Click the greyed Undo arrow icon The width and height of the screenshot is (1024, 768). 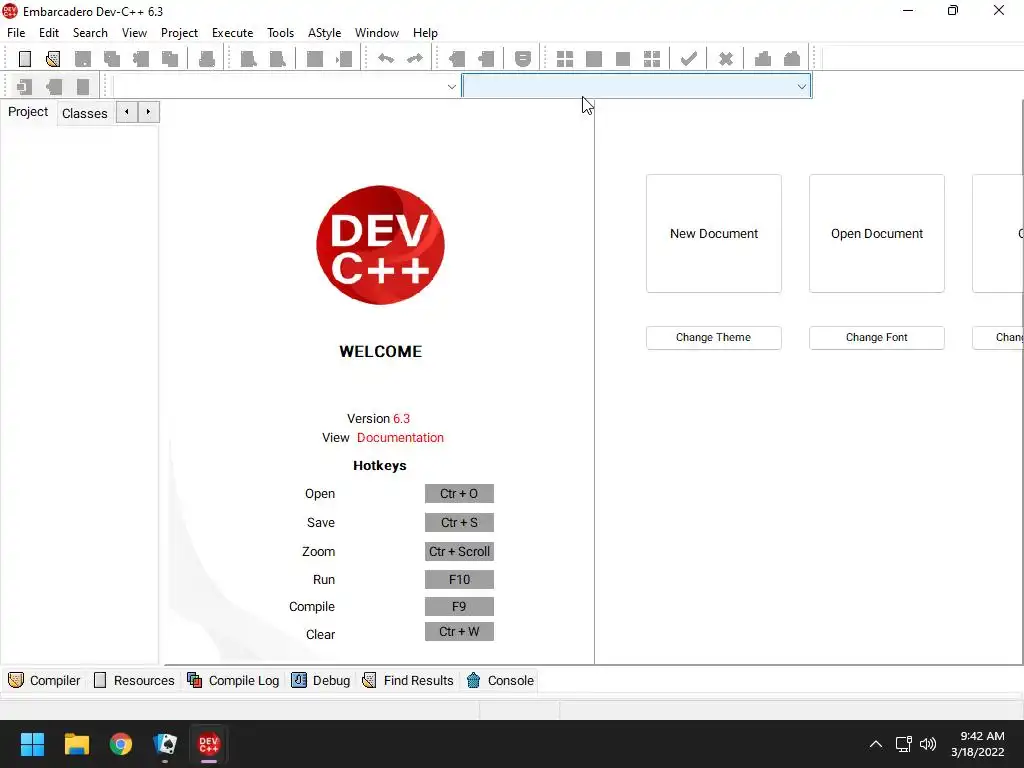pyautogui.click(x=386, y=59)
